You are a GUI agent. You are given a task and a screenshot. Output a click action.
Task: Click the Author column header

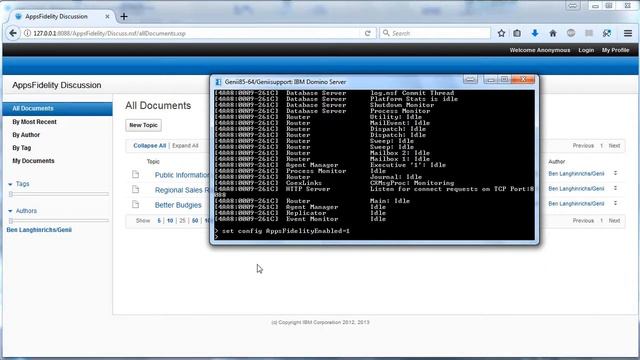click(x=556, y=162)
